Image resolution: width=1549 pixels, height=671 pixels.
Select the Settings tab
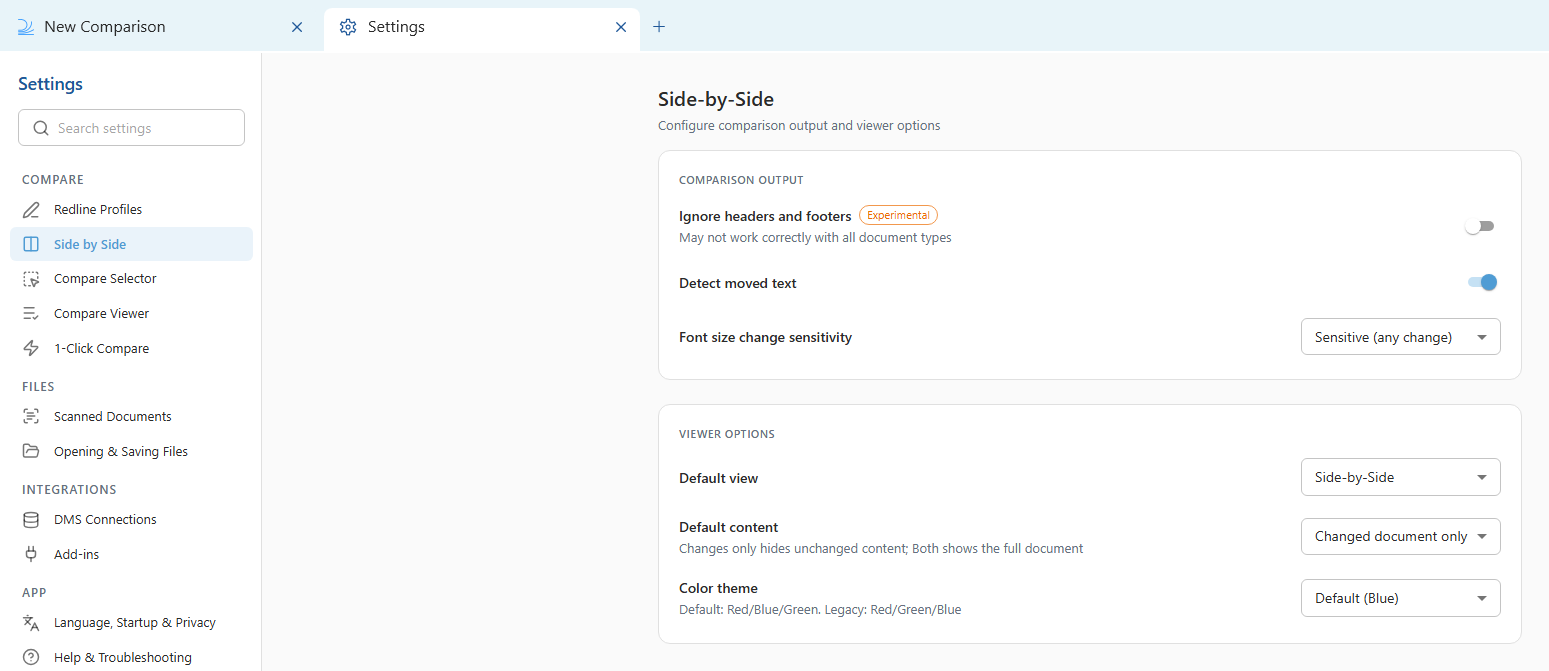[482, 28]
